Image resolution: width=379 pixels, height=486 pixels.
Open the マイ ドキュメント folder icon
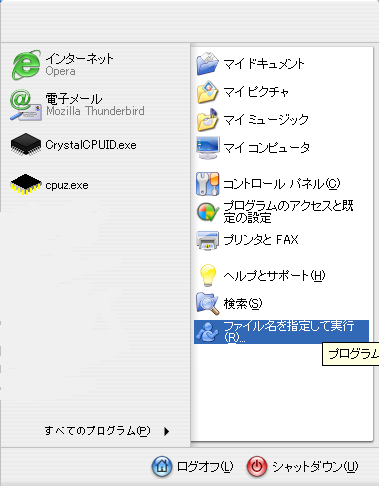tap(207, 64)
